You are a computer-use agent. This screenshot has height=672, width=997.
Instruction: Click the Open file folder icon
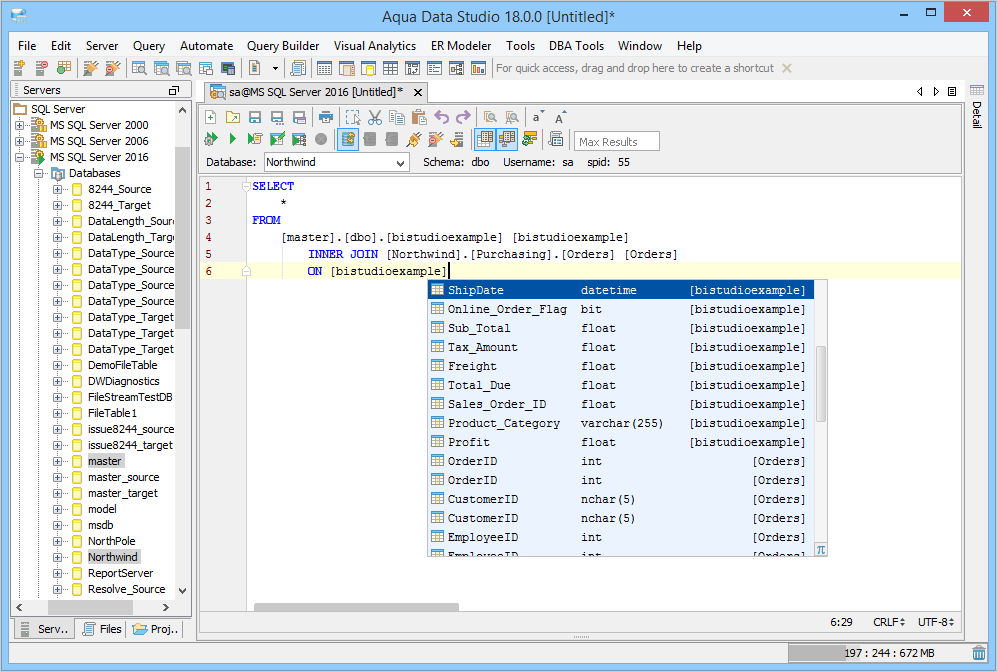point(232,117)
